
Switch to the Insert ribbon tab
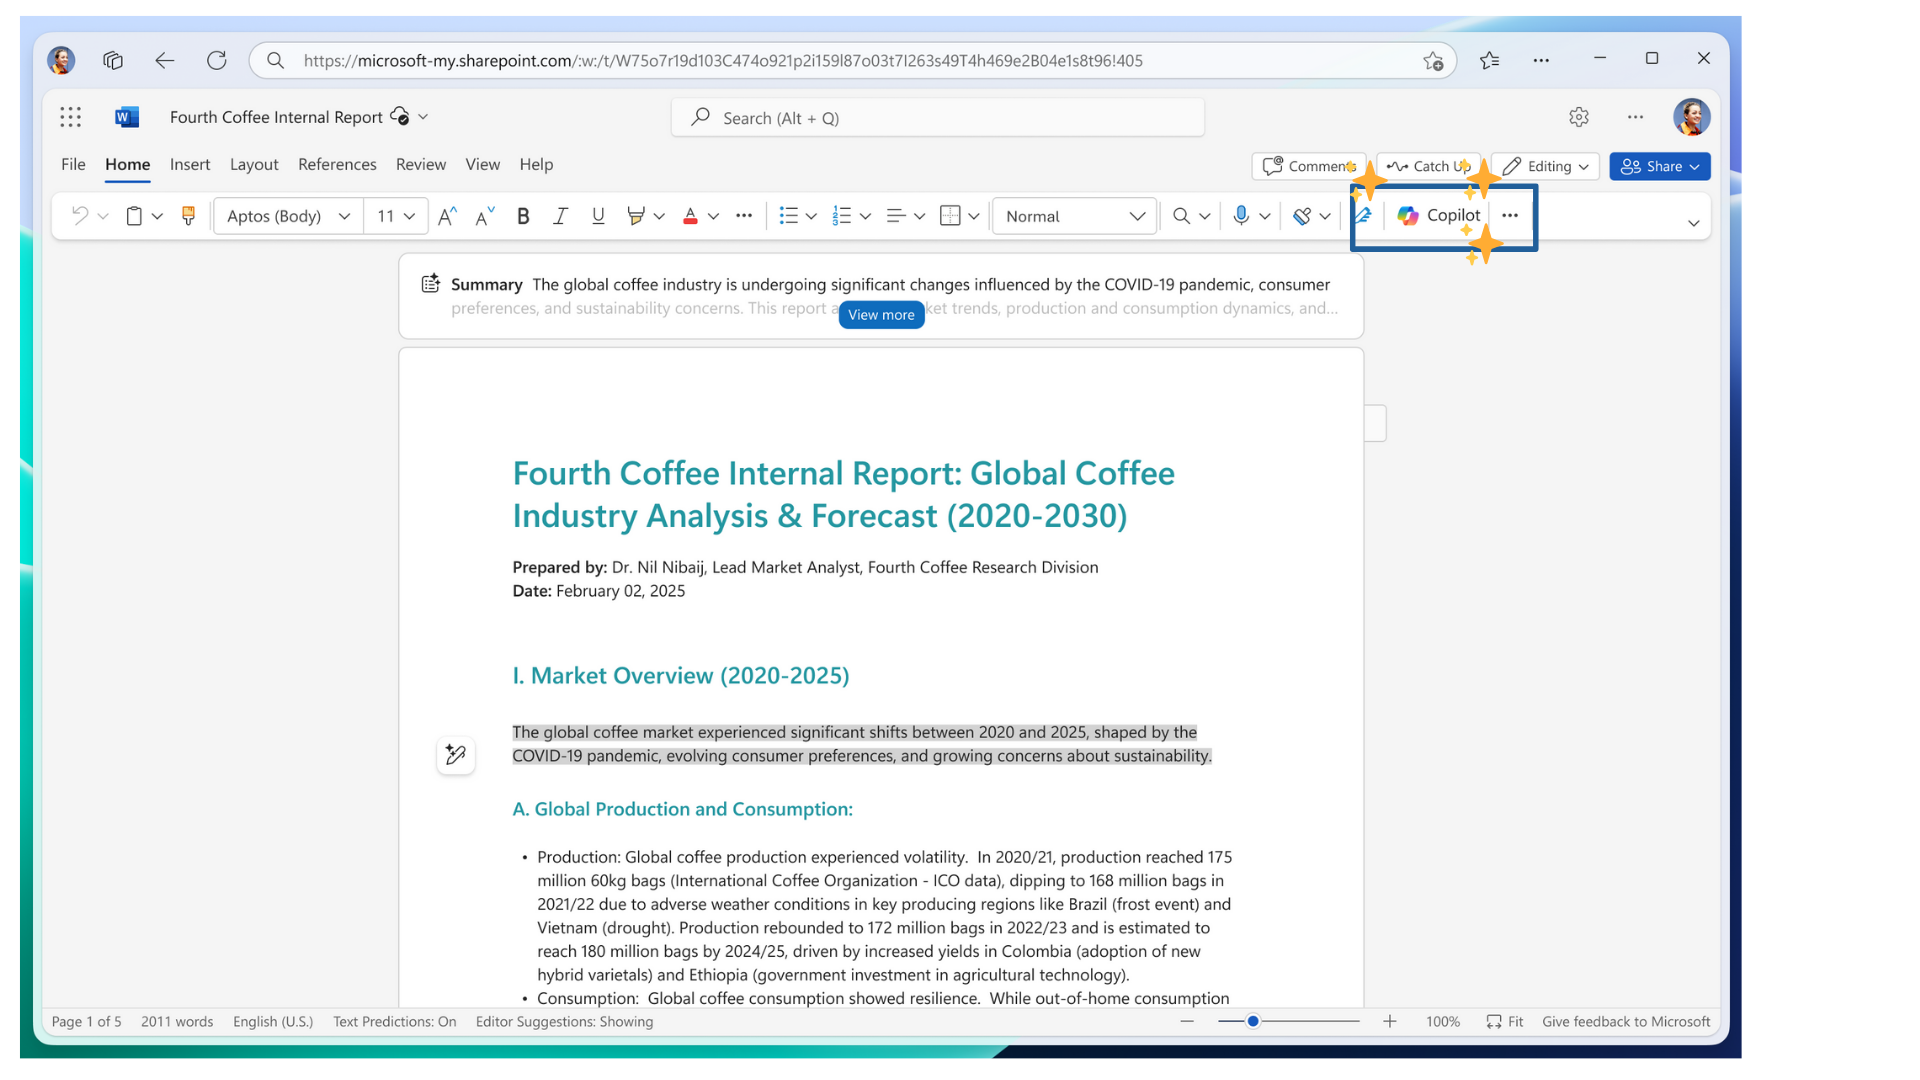click(x=190, y=164)
